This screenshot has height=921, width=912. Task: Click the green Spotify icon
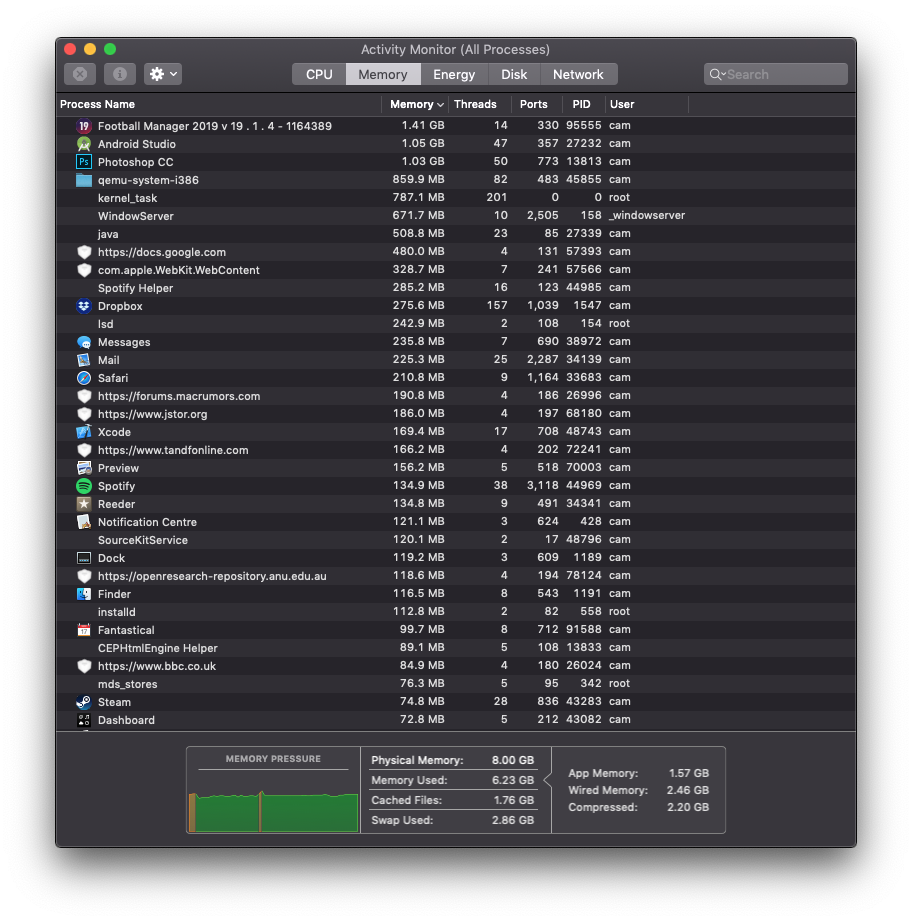click(84, 486)
